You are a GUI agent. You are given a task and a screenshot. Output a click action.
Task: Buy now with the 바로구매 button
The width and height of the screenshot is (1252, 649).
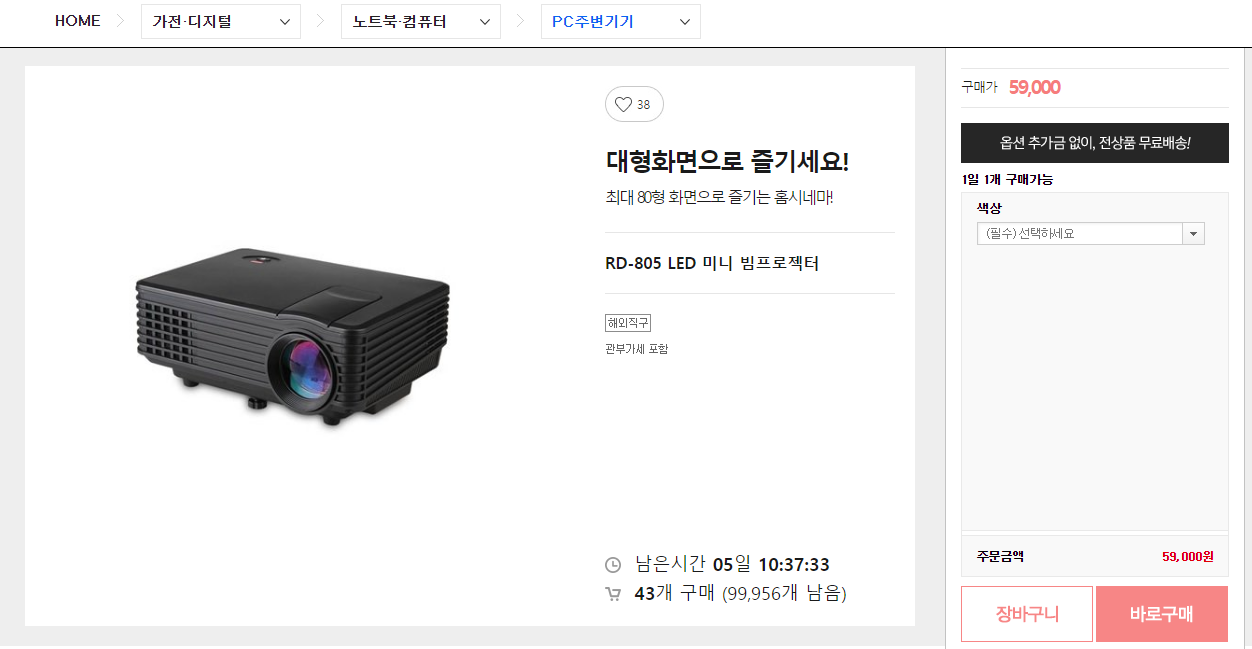click(1162, 614)
